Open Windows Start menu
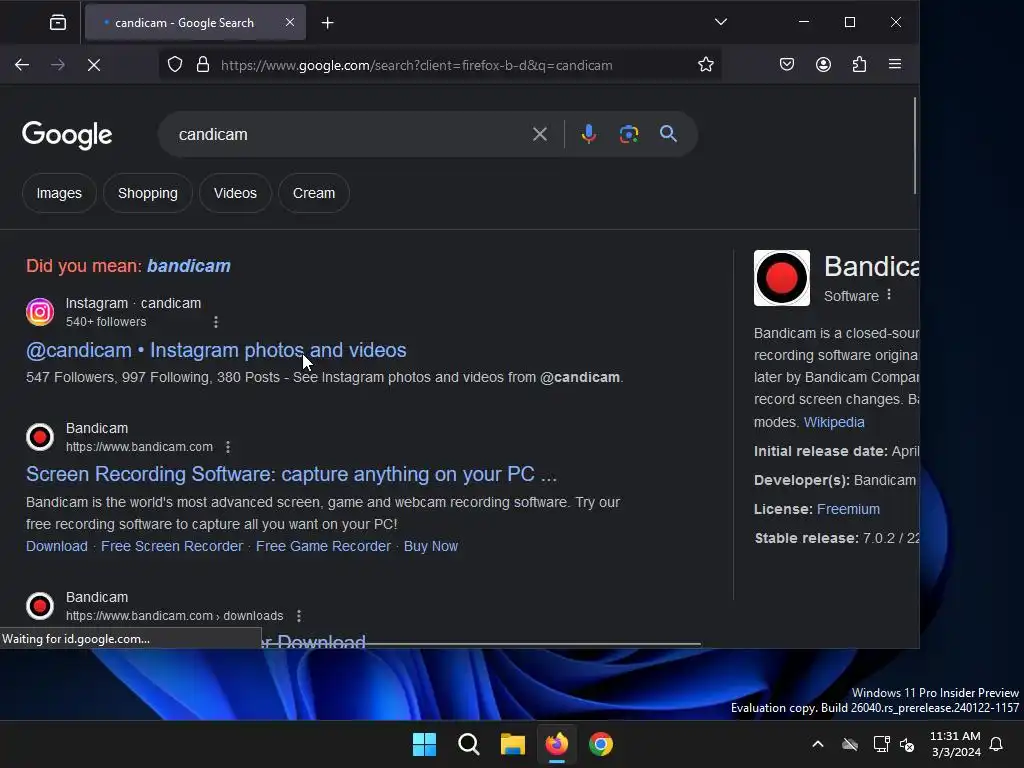The image size is (1024, 768). 424,744
